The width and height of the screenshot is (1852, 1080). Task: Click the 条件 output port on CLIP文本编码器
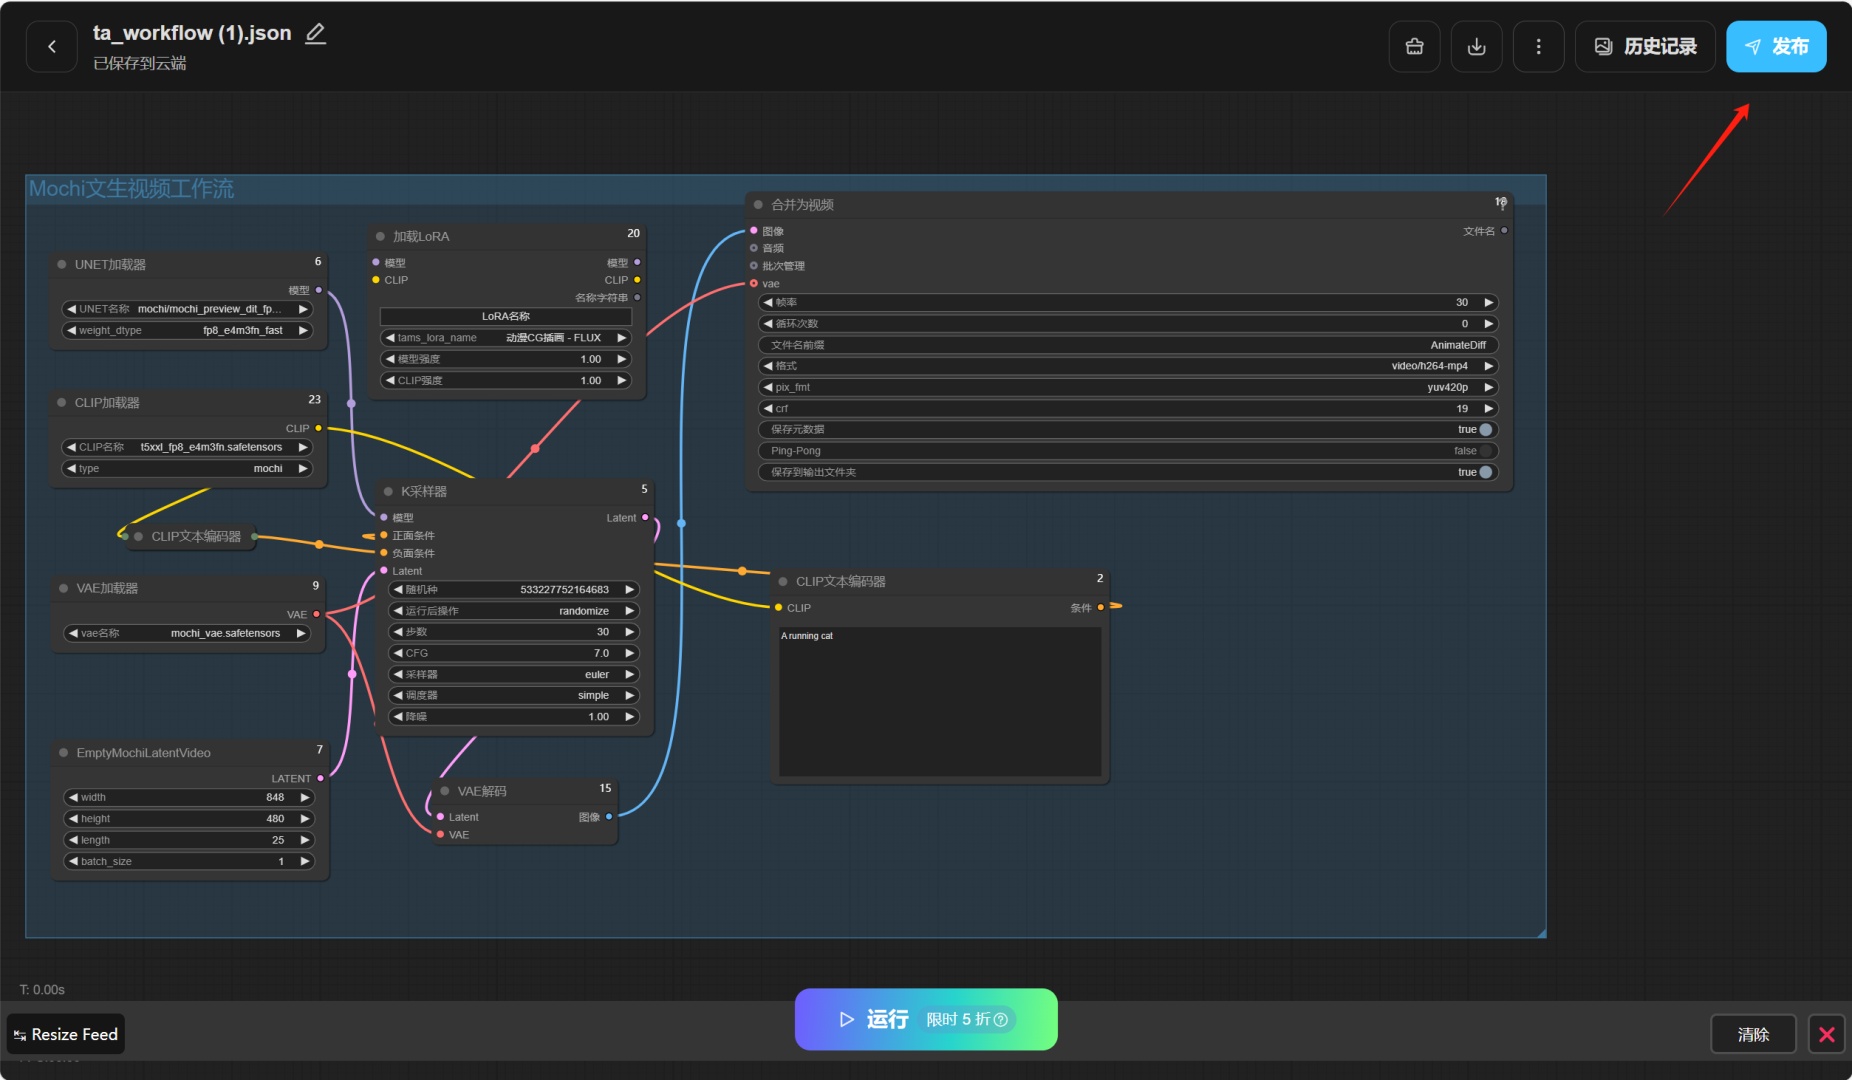1101,607
